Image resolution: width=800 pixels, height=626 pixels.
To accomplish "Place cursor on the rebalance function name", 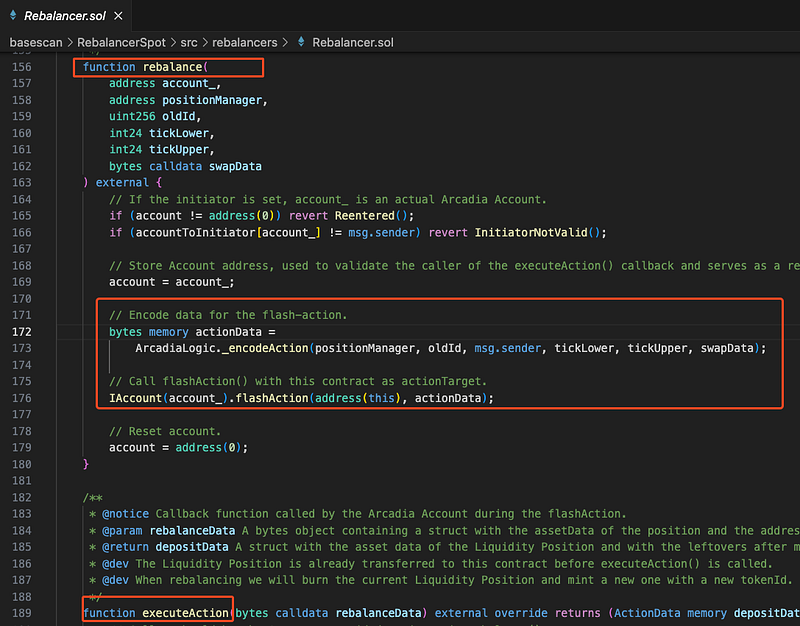I will tap(172, 67).
